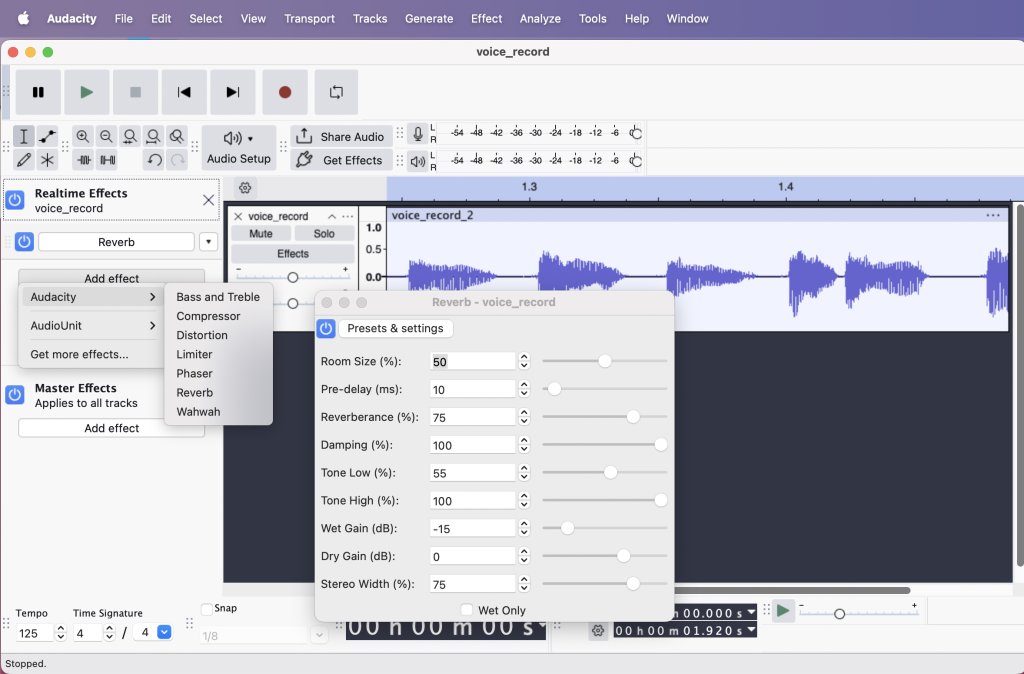This screenshot has width=1024, height=674.
Task: Click the Zoom In magnifier icon
Action: [x=83, y=137]
